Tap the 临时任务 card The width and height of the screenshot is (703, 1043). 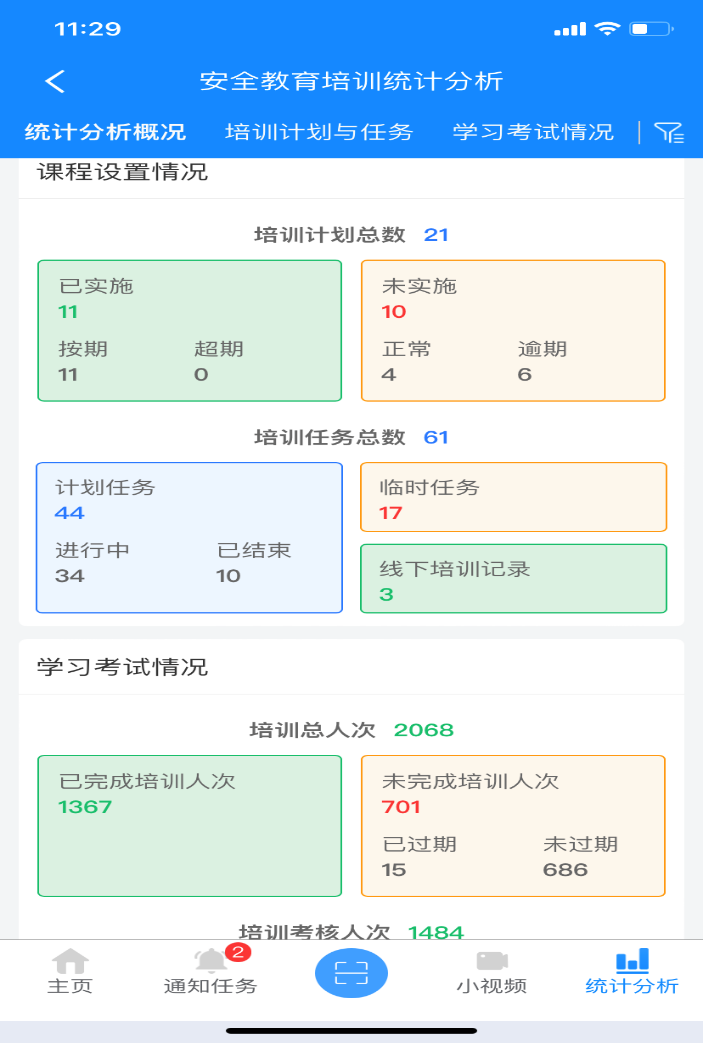pyautogui.click(x=513, y=497)
